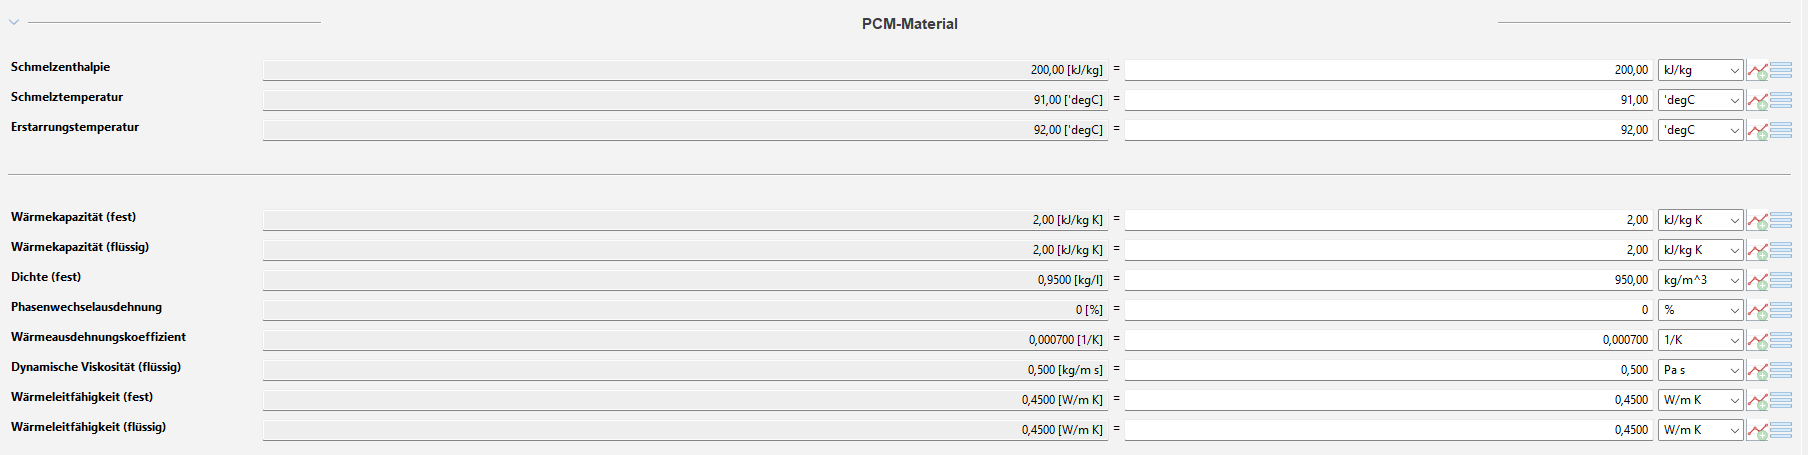
Task: Click the blue list icon for Wärmekapazität (flüssig)
Action: pos(1781,251)
